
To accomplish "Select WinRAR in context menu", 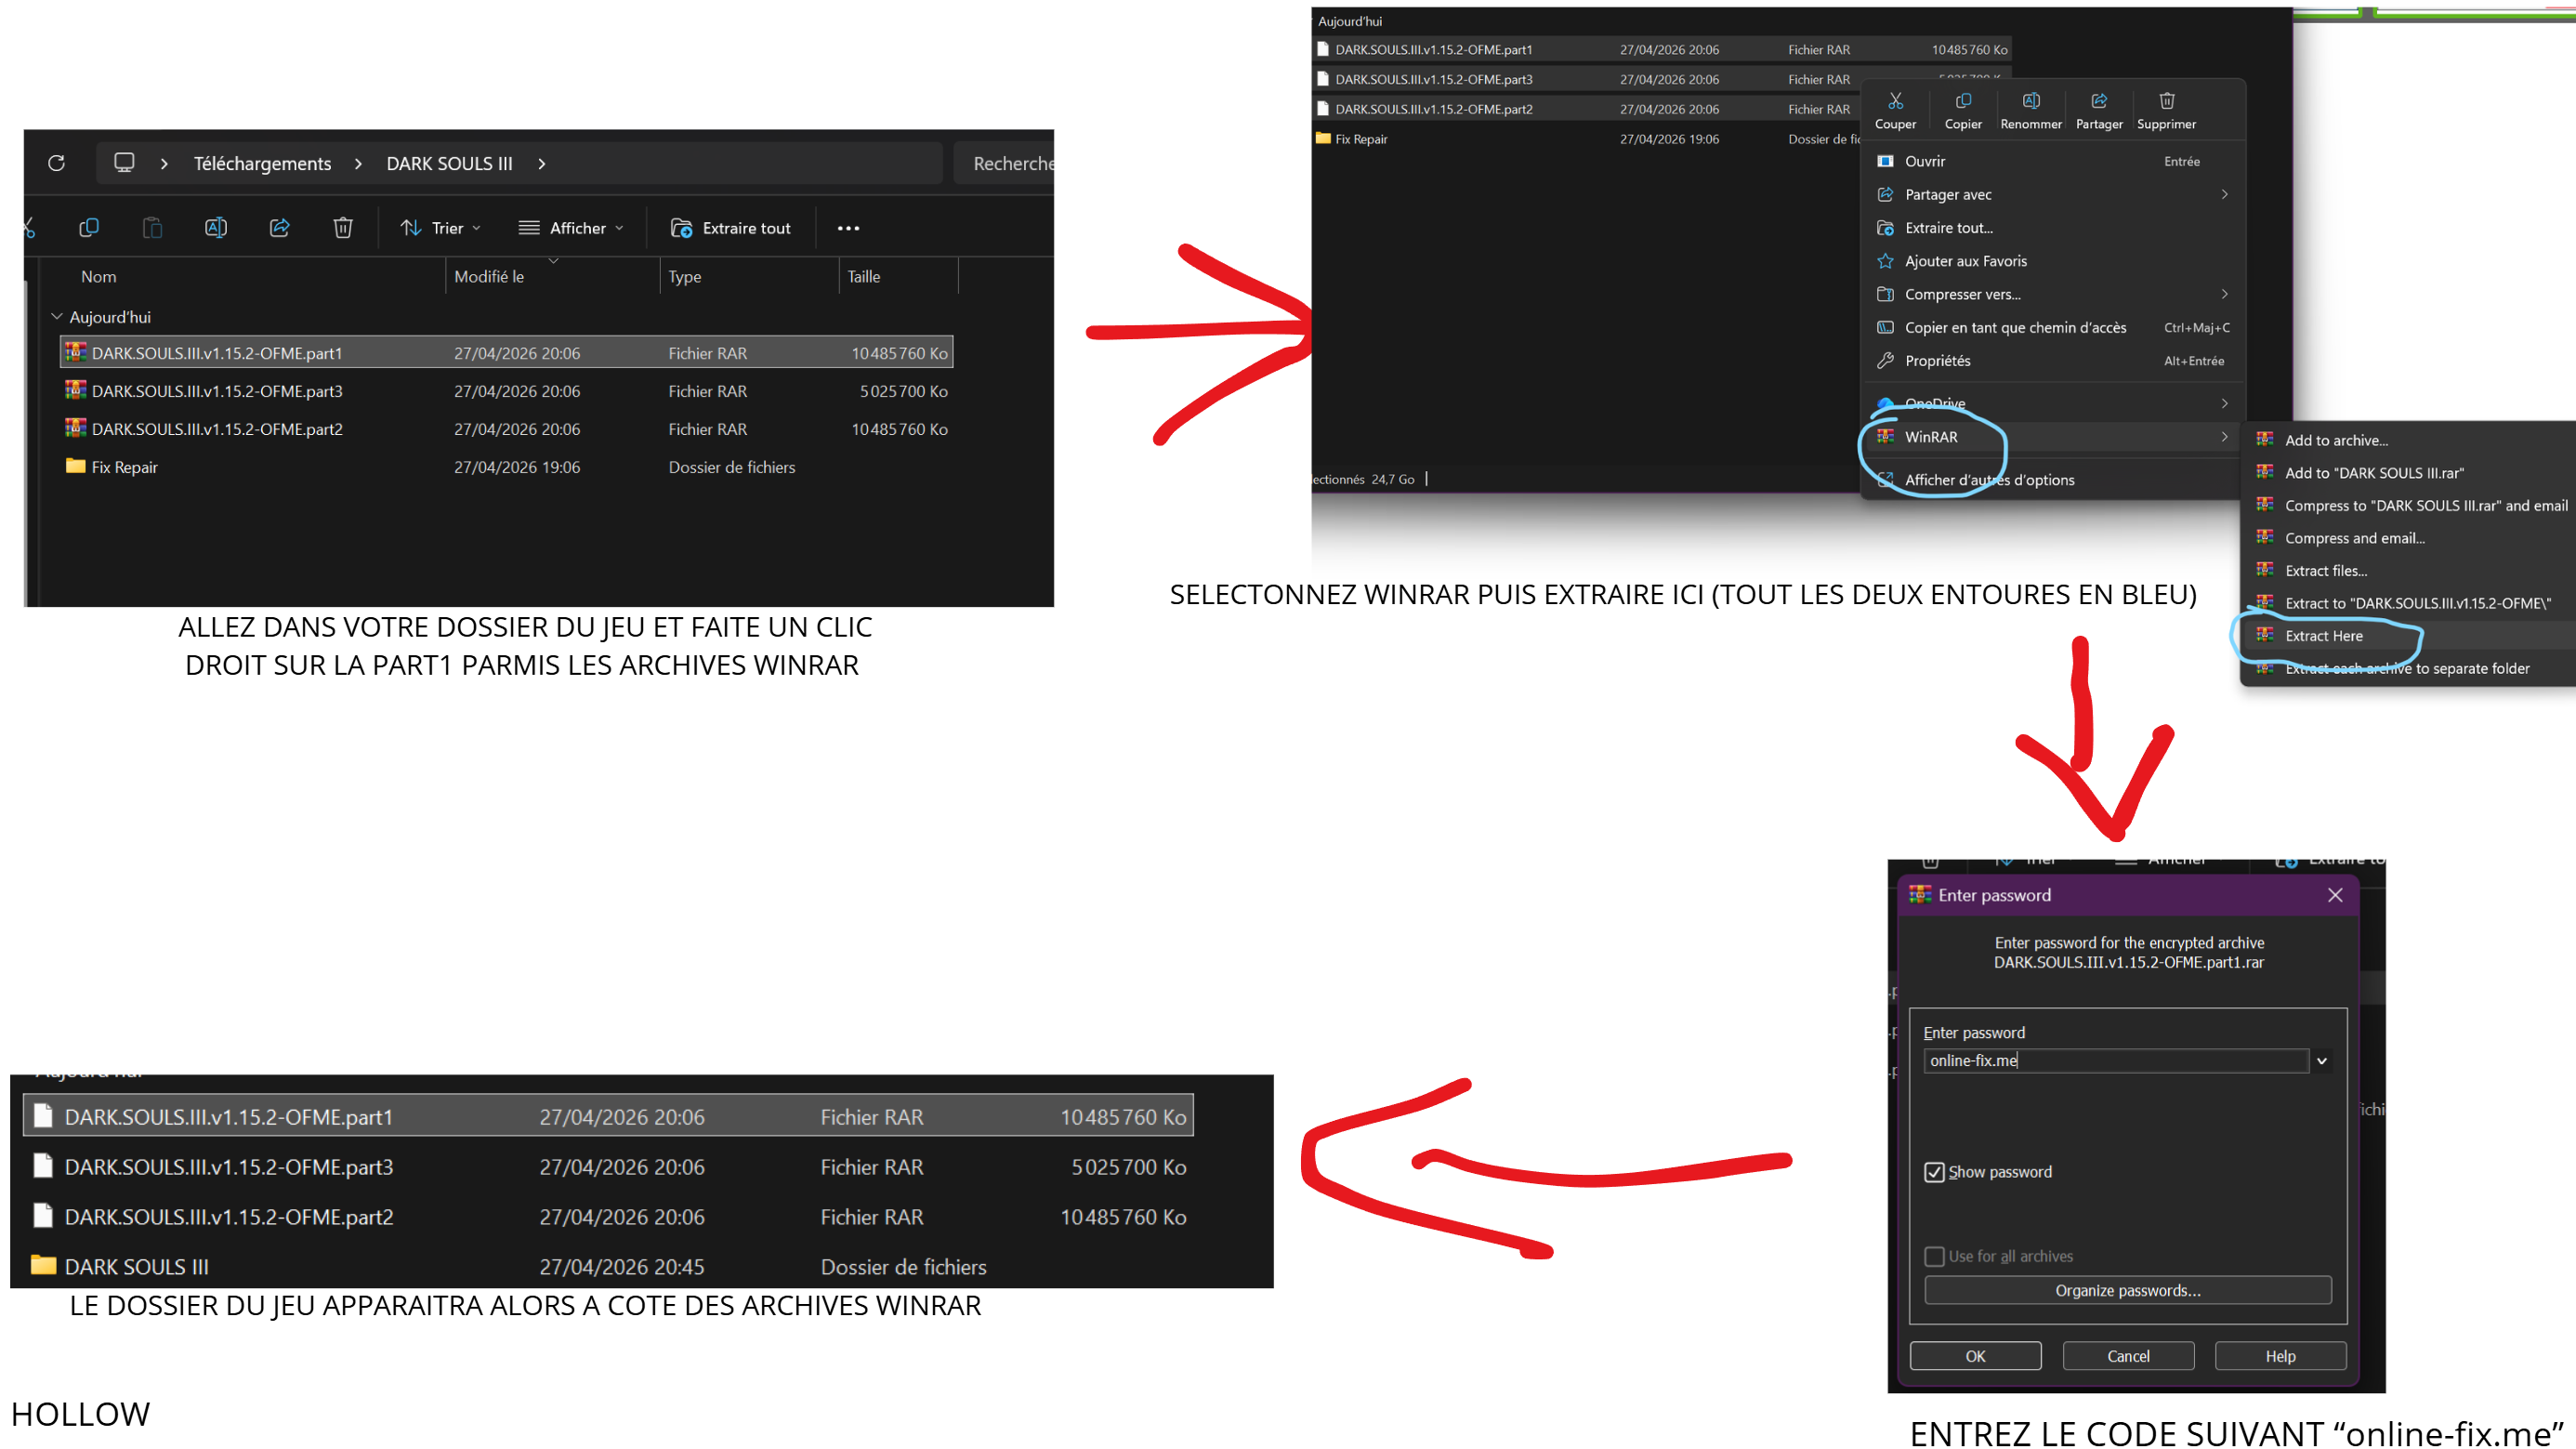I will click(2055, 437).
